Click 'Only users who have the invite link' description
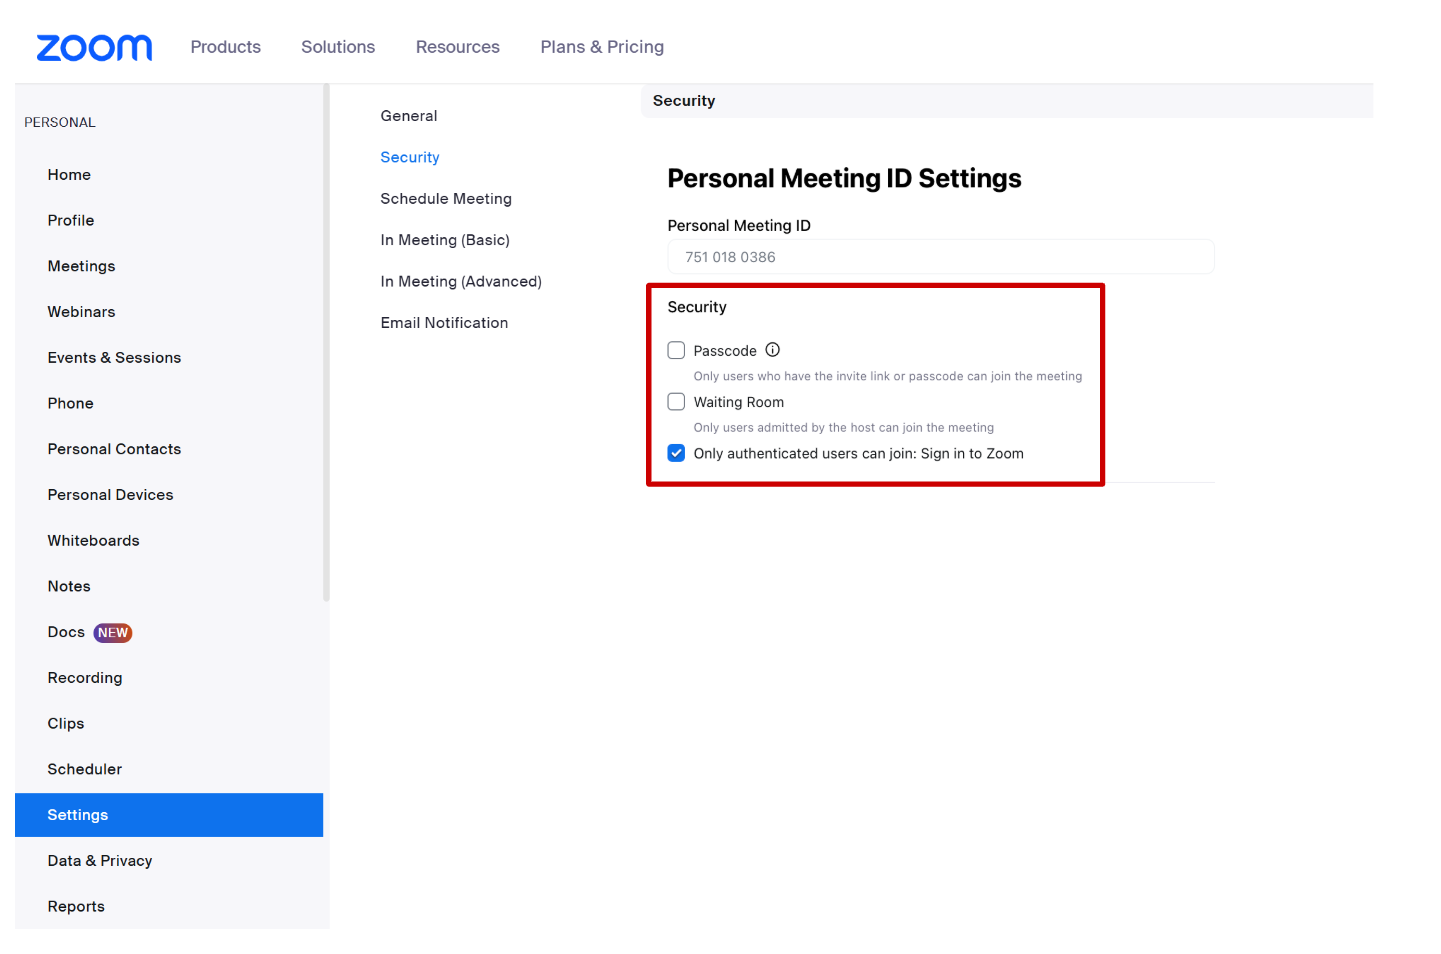The height and width of the screenshot is (954, 1441). coord(888,377)
